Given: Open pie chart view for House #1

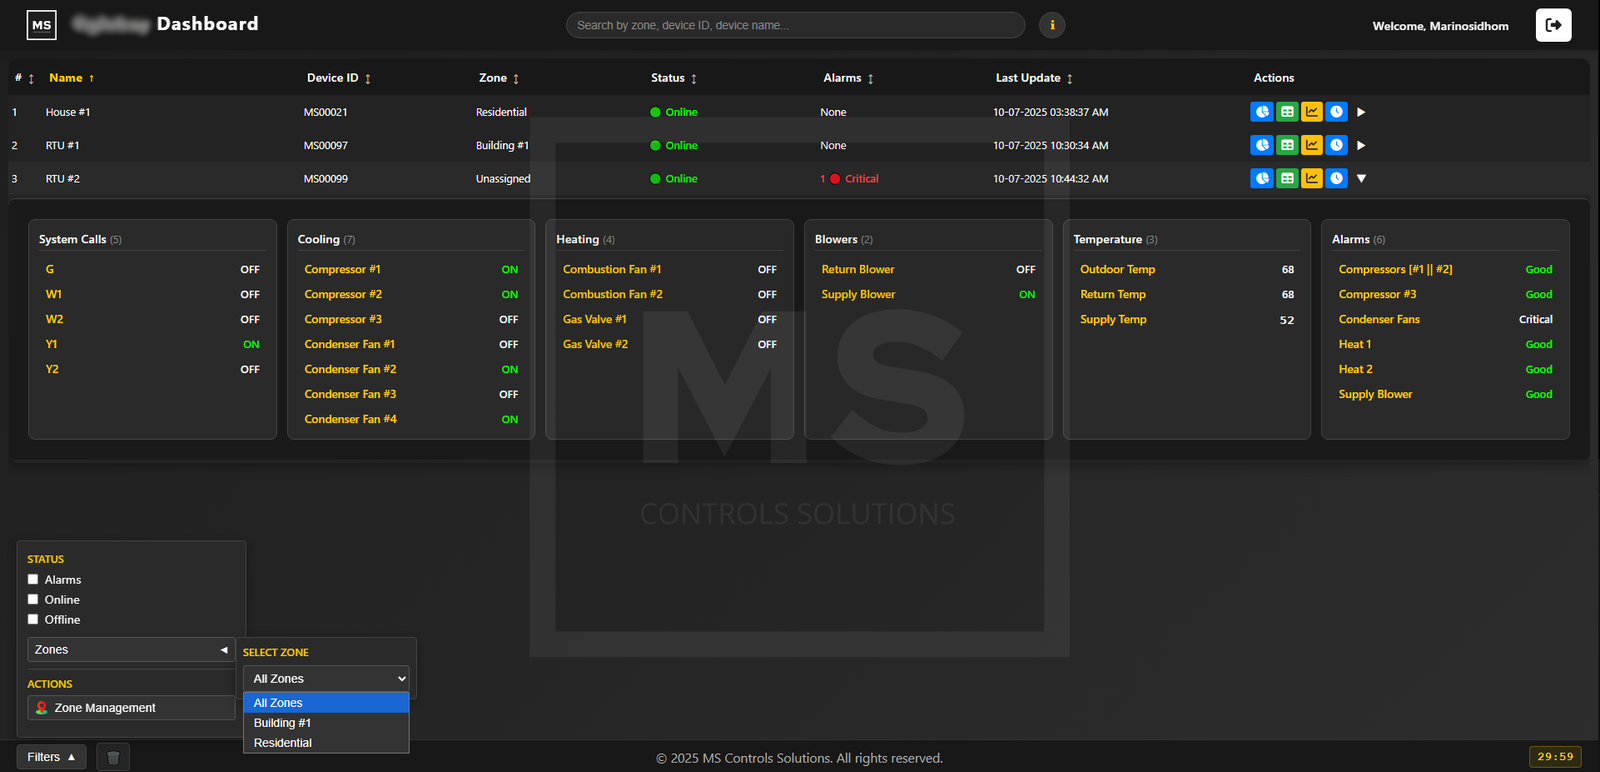Looking at the screenshot, I should [x=1262, y=112].
